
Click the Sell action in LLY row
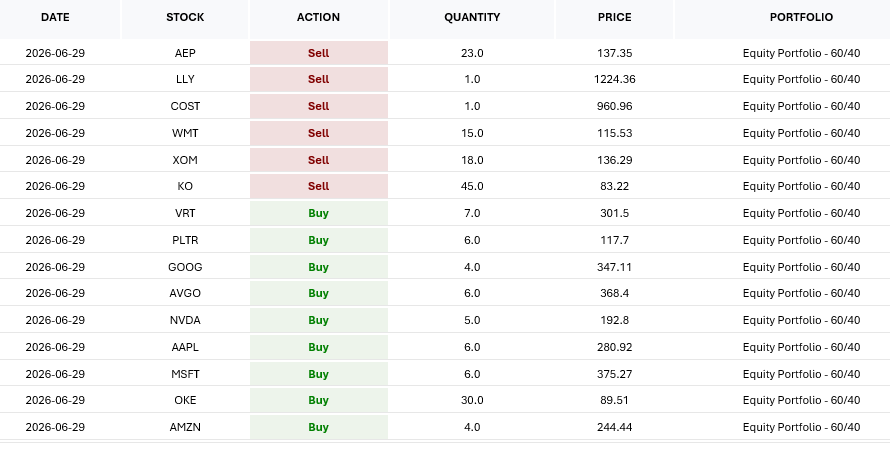coord(318,79)
